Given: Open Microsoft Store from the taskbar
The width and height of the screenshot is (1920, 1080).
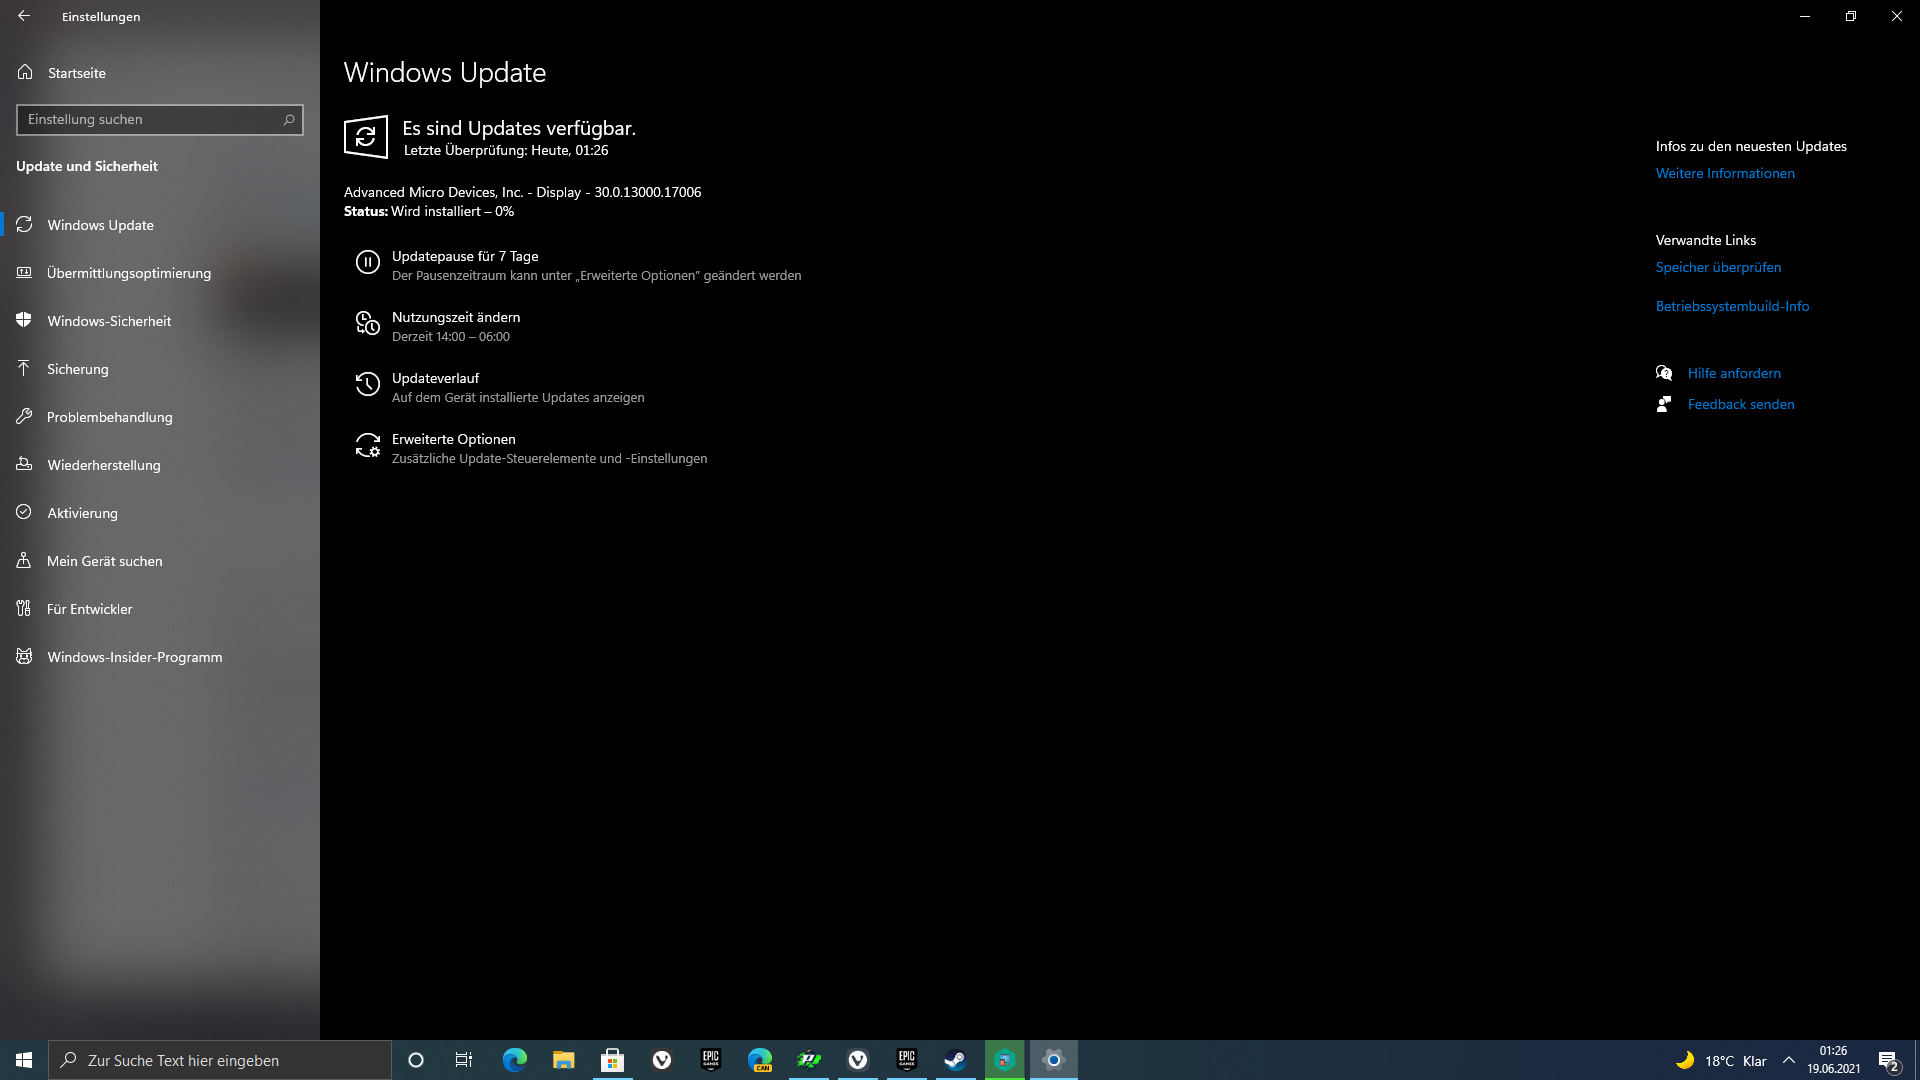Looking at the screenshot, I should click(612, 1060).
